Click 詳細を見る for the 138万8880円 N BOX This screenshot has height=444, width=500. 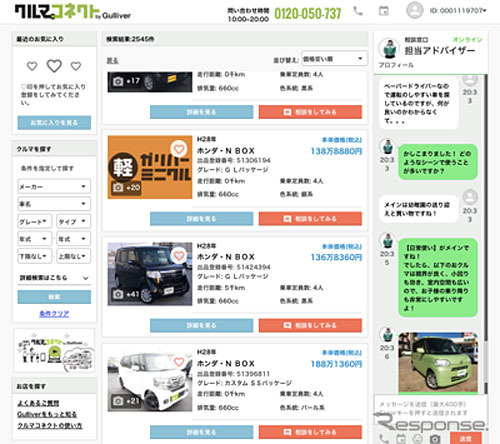(202, 219)
